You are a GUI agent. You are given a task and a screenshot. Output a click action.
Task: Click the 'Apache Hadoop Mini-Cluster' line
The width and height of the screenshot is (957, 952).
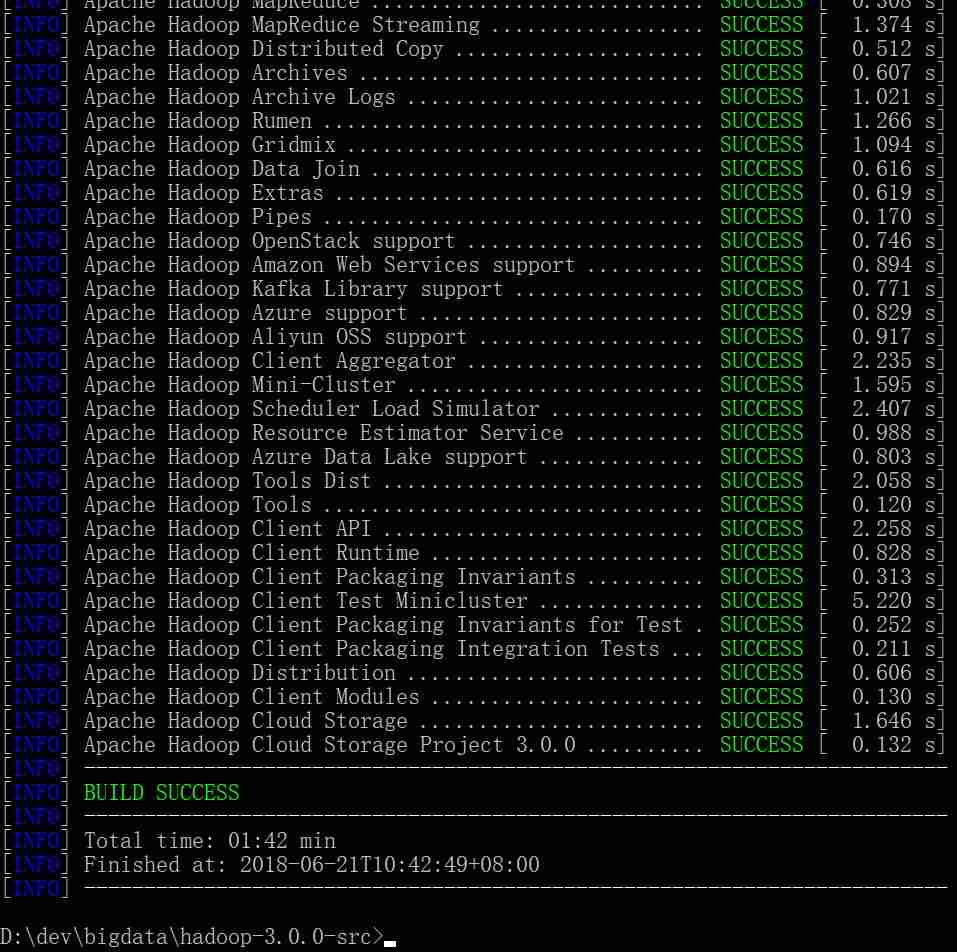click(240, 385)
